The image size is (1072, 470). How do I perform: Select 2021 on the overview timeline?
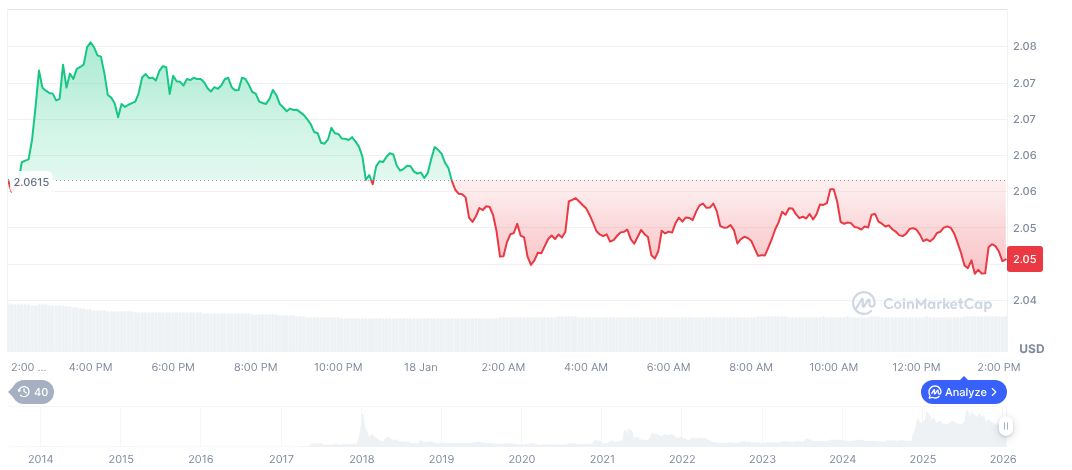click(602, 459)
